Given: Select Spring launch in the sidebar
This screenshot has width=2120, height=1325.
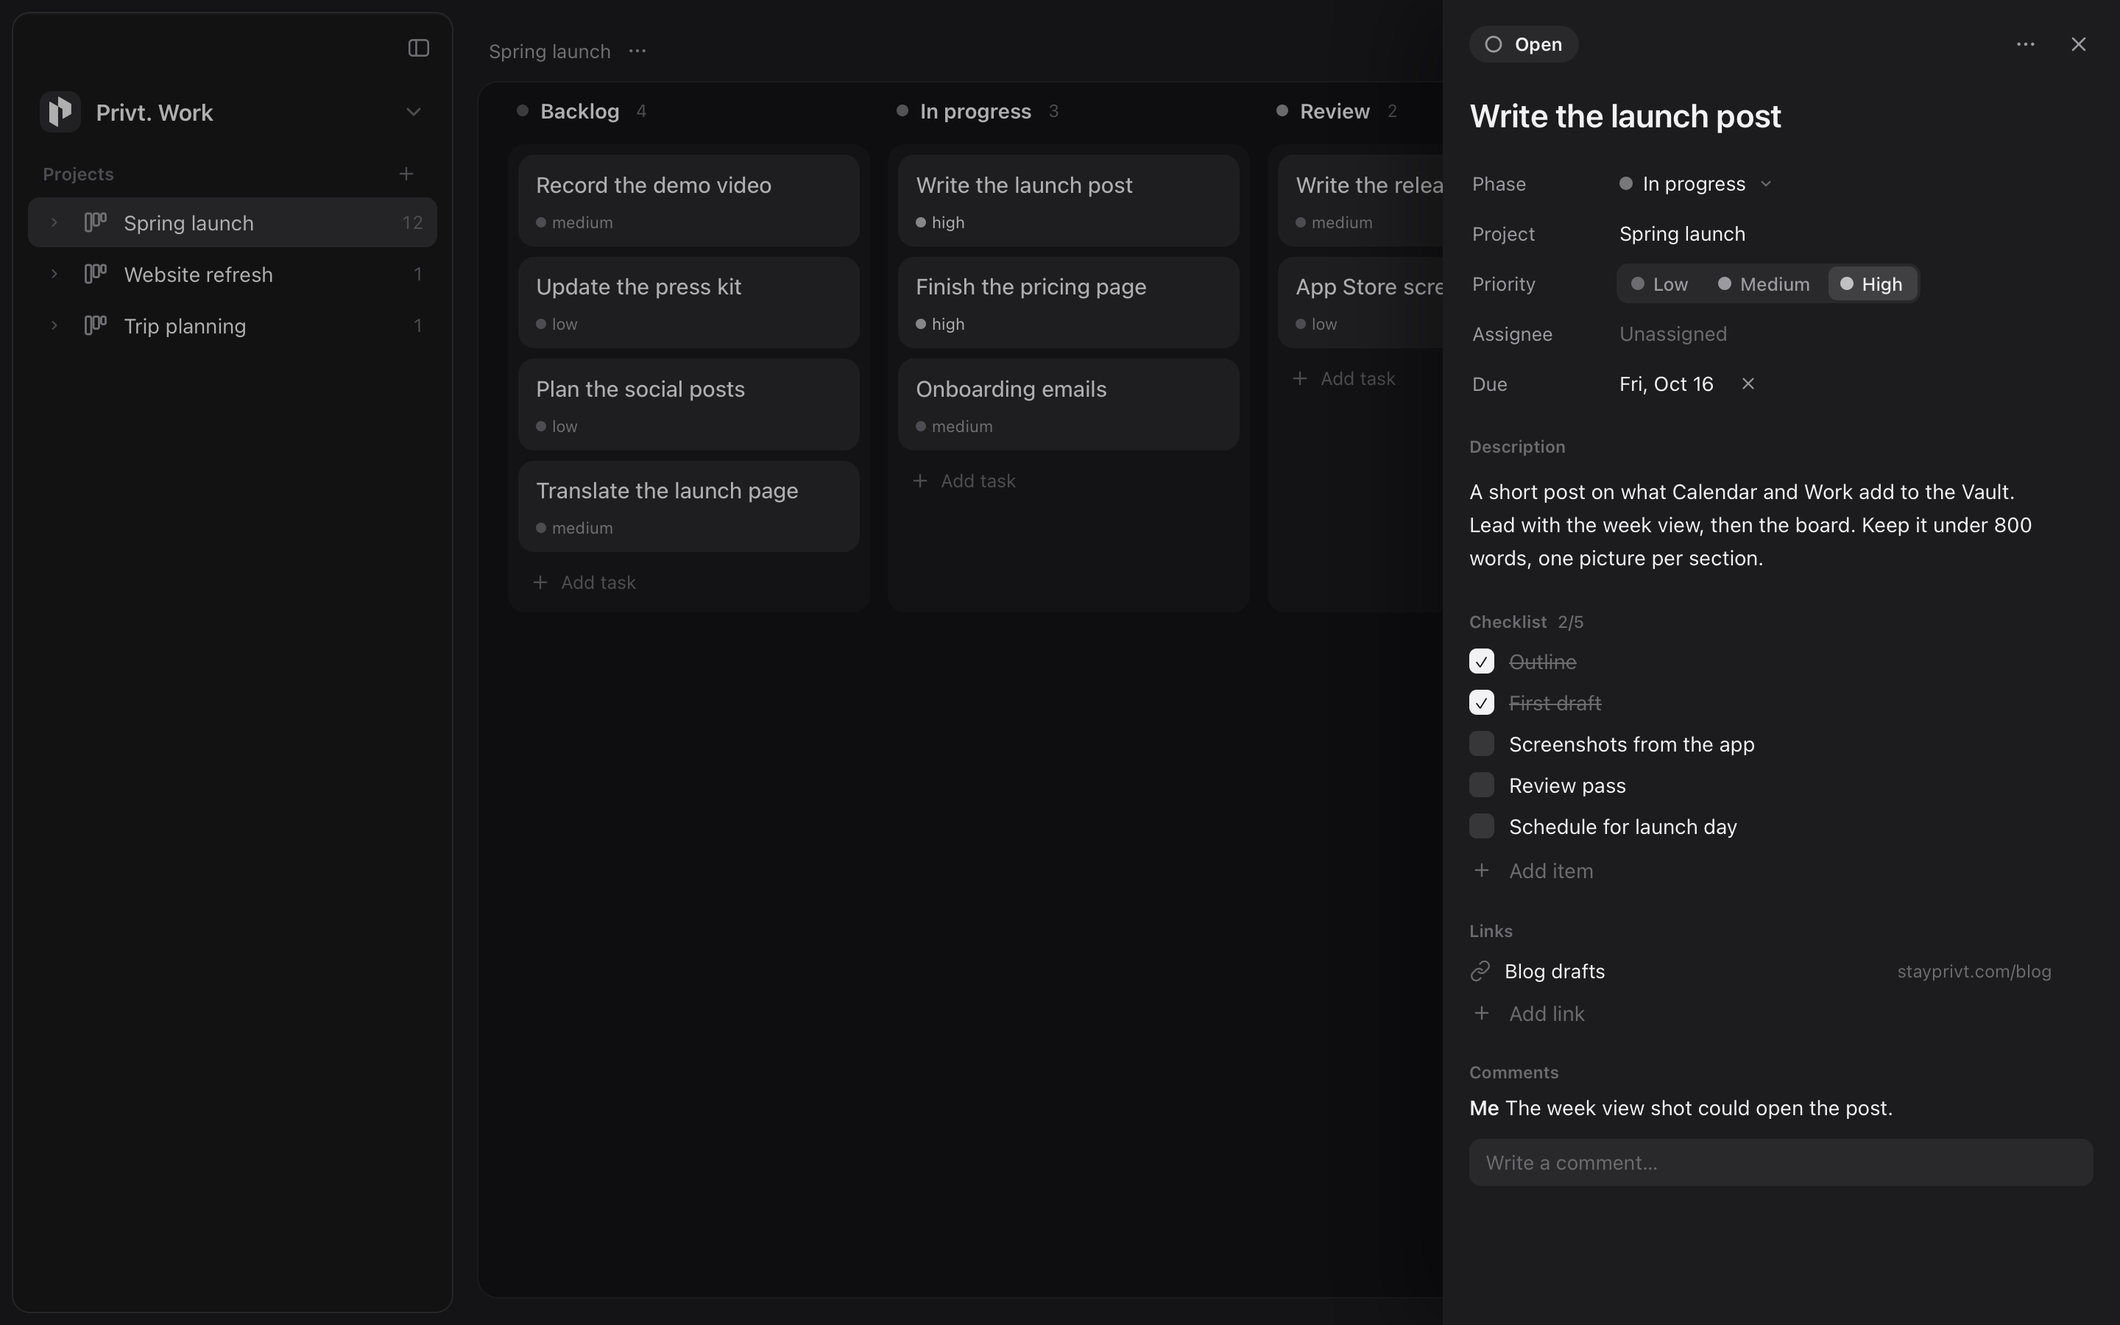Looking at the screenshot, I should pyautogui.click(x=232, y=222).
